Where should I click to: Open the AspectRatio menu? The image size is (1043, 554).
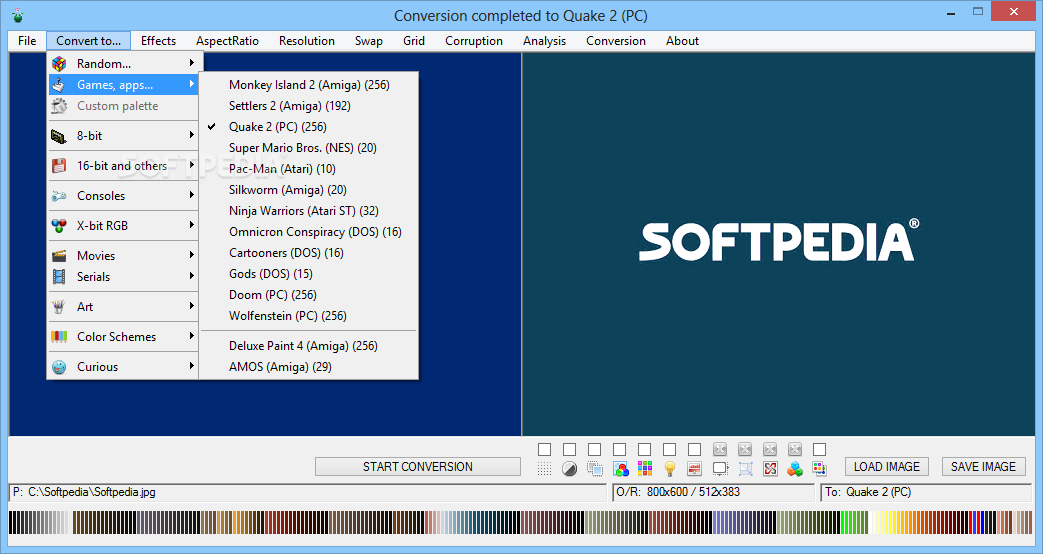click(x=227, y=41)
